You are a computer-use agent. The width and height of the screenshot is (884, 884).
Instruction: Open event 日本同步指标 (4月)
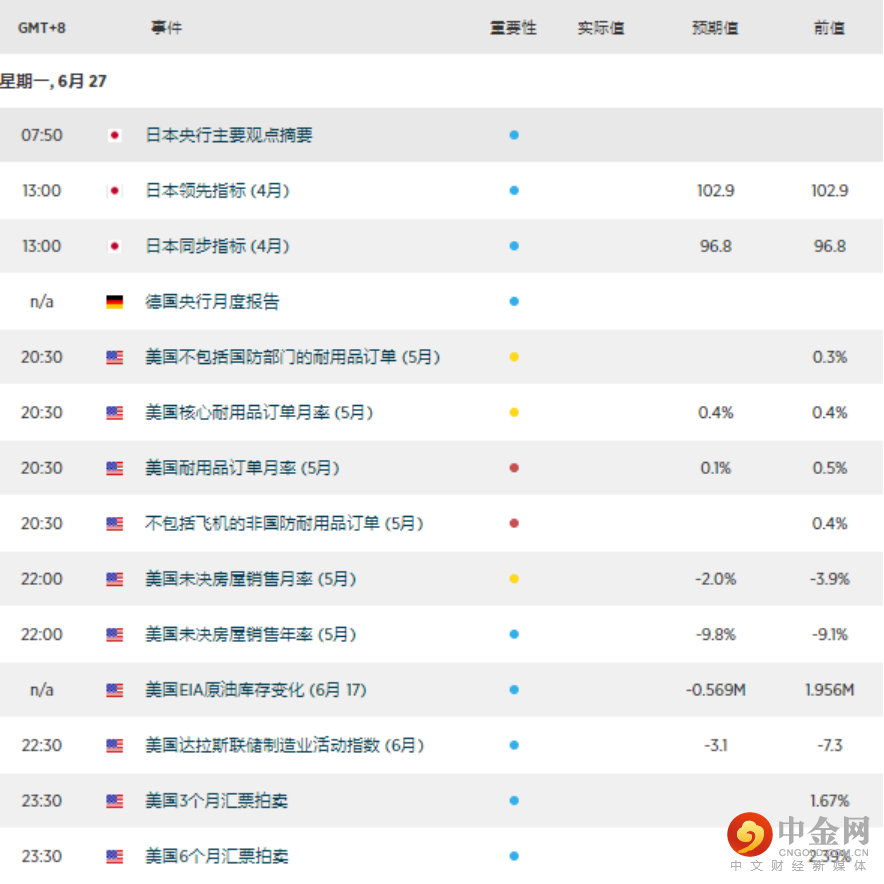(218, 246)
